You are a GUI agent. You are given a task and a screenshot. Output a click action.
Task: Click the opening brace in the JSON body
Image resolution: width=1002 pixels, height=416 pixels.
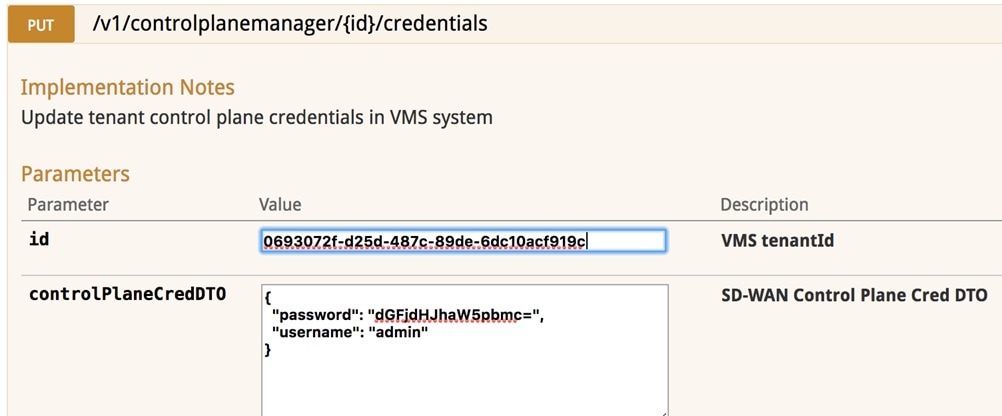click(267, 298)
